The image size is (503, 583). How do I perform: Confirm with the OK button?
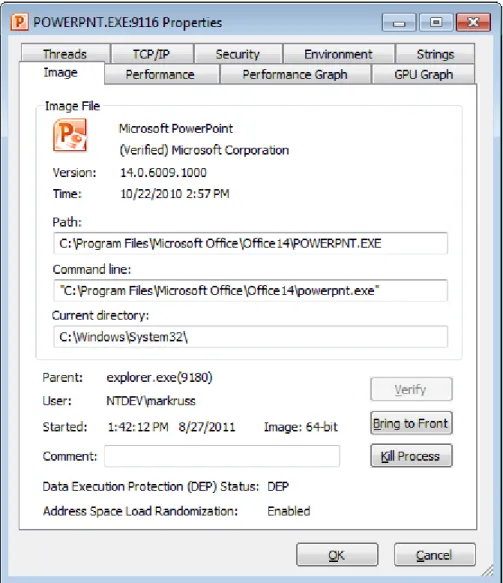point(337,555)
